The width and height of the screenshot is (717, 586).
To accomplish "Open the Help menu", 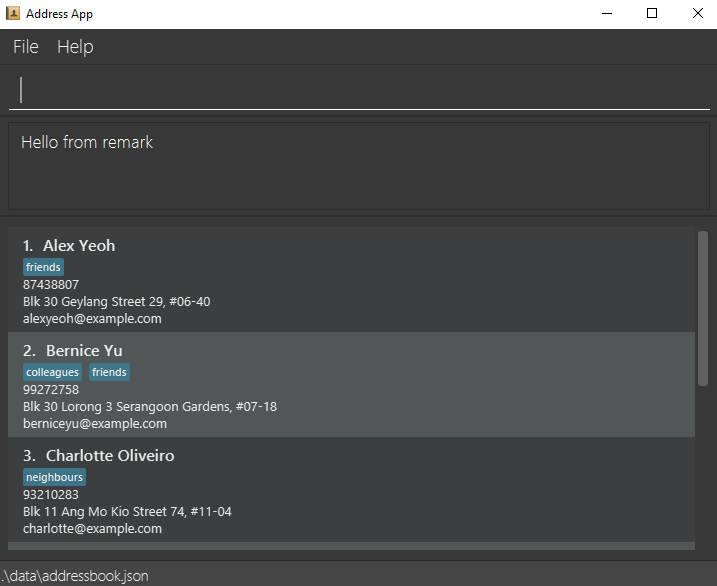I will point(75,47).
